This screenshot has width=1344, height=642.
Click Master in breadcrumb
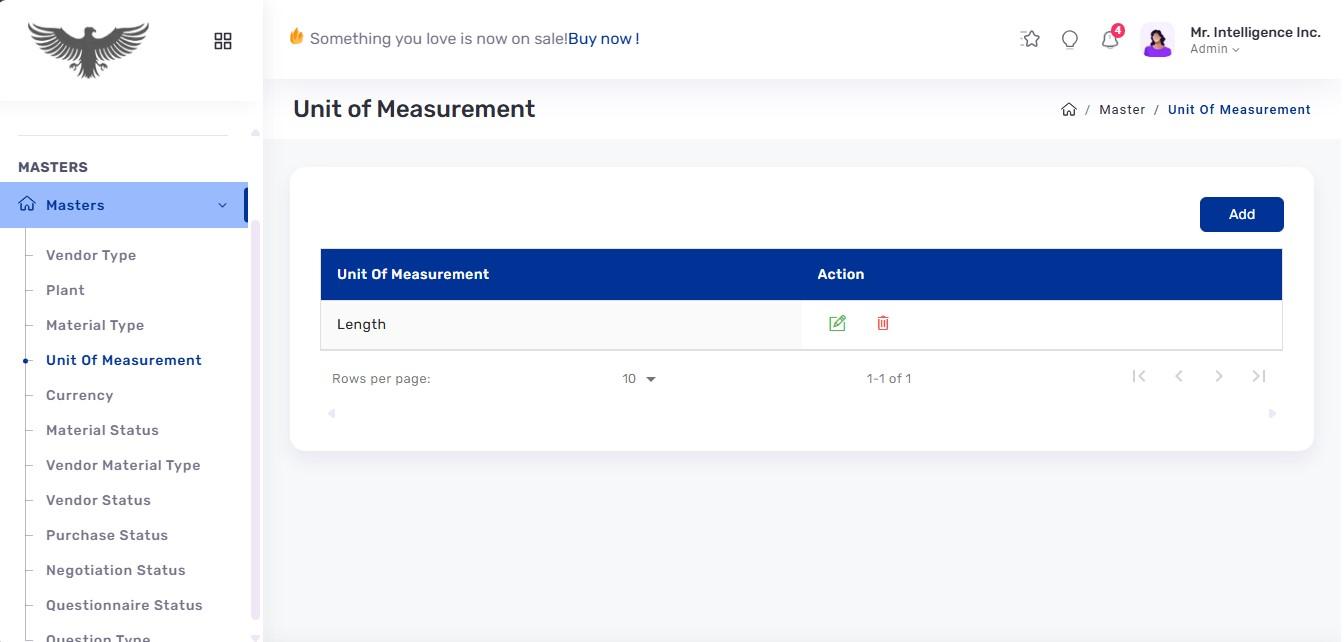[1122, 110]
